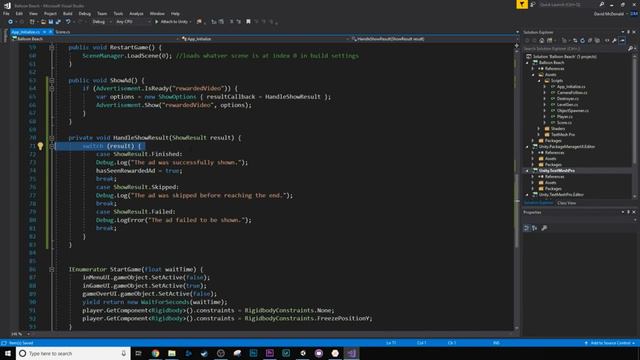Click the Open File toolbar icon

tap(43, 22)
